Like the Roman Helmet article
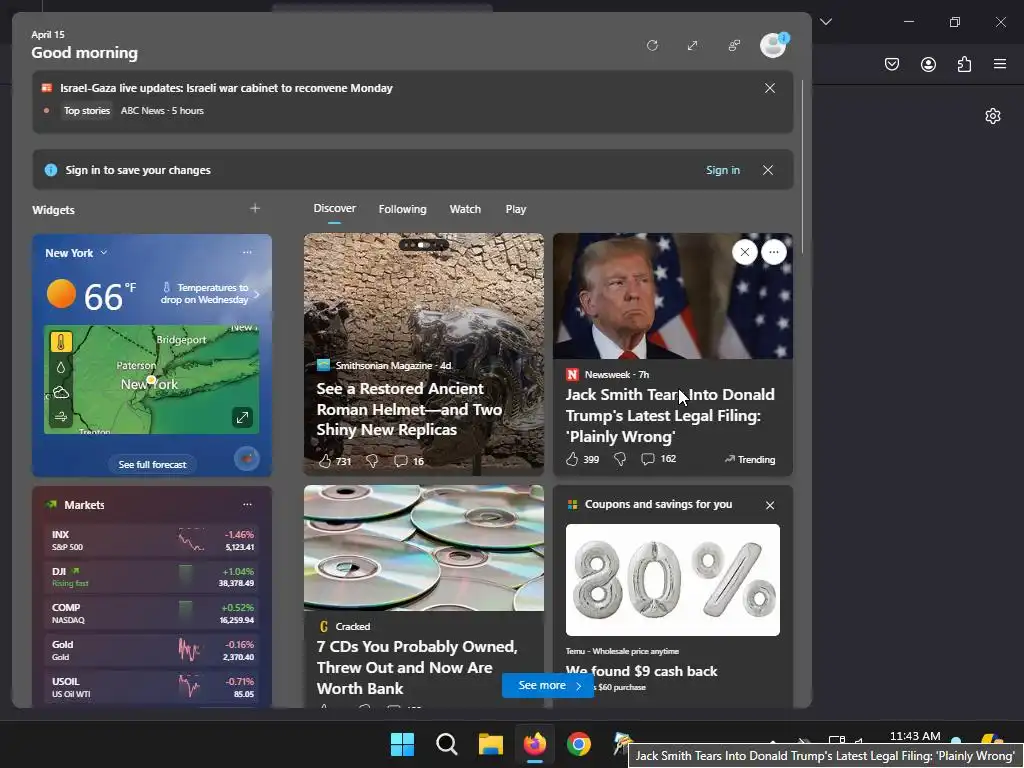This screenshot has height=768, width=1024. click(325, 461)
